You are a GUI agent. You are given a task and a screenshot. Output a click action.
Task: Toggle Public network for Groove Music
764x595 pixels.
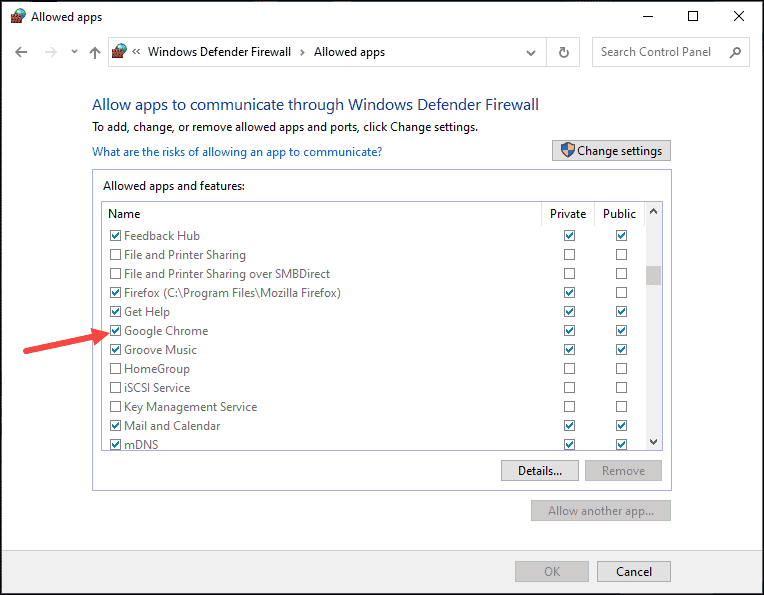click(621, 350)
